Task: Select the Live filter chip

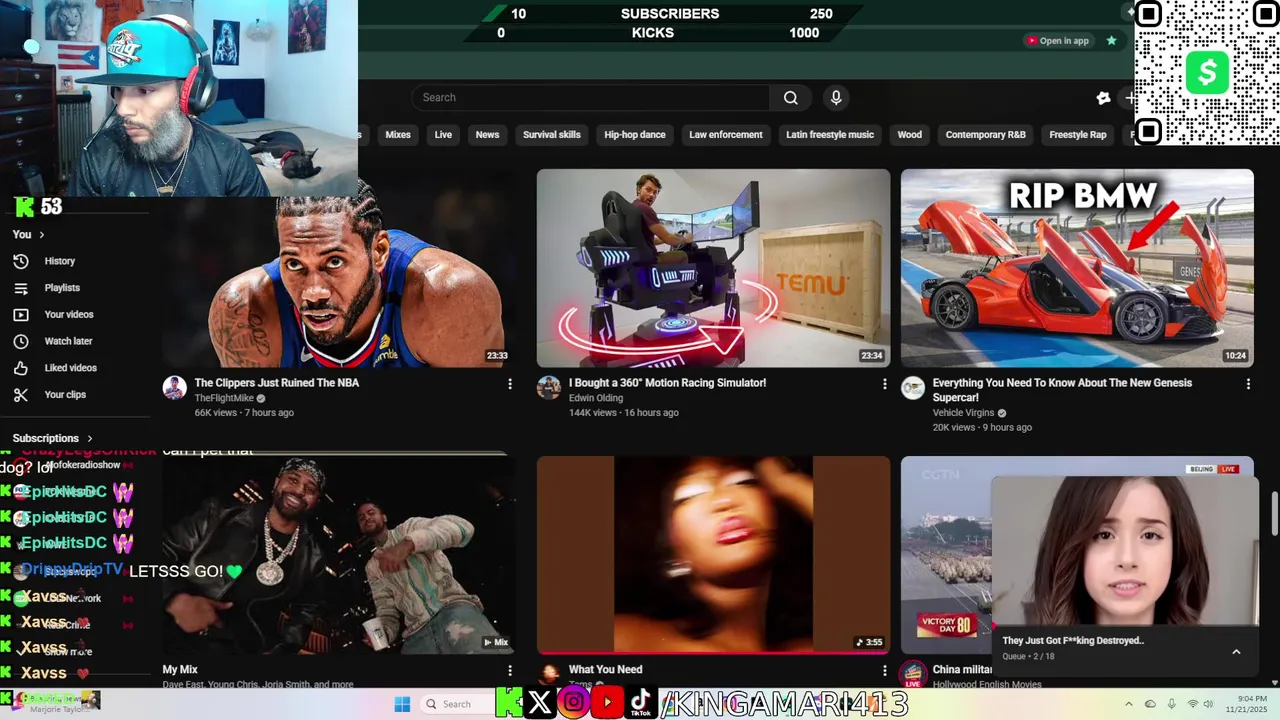Action: 443,135
